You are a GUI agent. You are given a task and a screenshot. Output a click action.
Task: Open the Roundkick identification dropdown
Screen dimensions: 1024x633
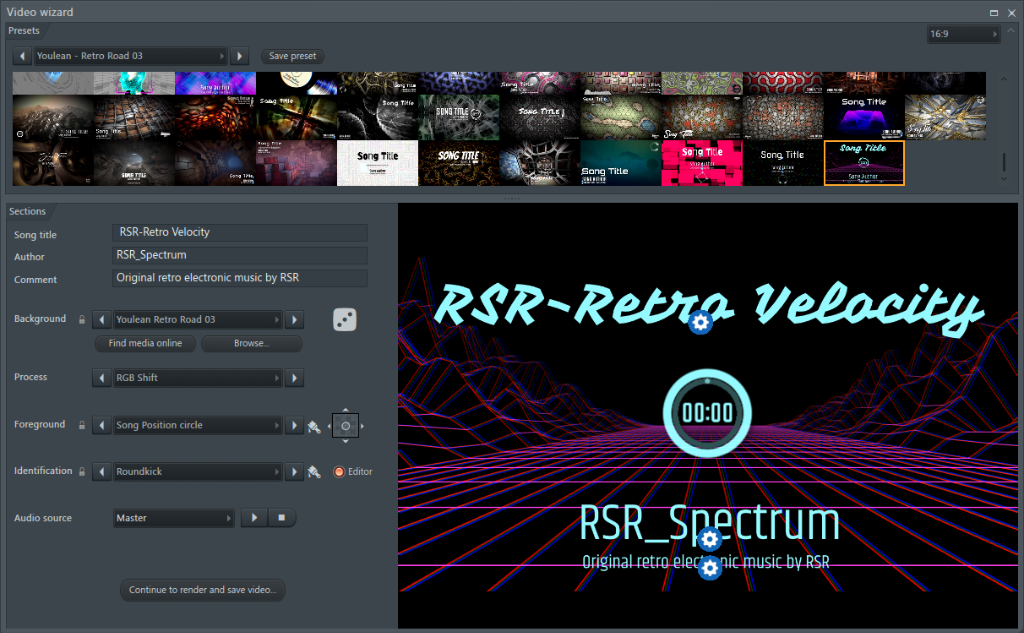[x=197, y=472]
